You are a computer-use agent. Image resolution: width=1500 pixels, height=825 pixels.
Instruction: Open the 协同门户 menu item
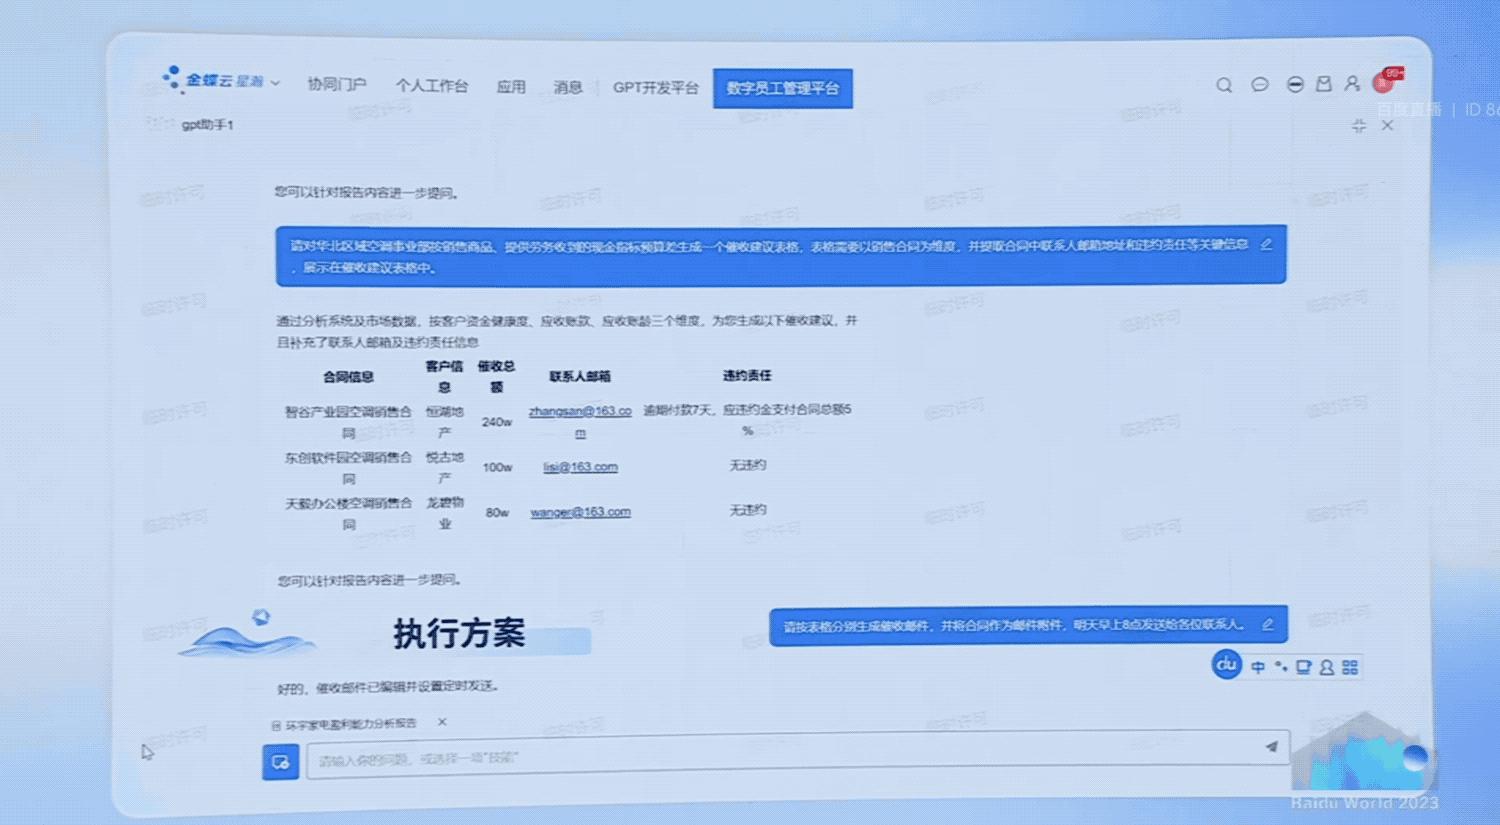(337, 86)
